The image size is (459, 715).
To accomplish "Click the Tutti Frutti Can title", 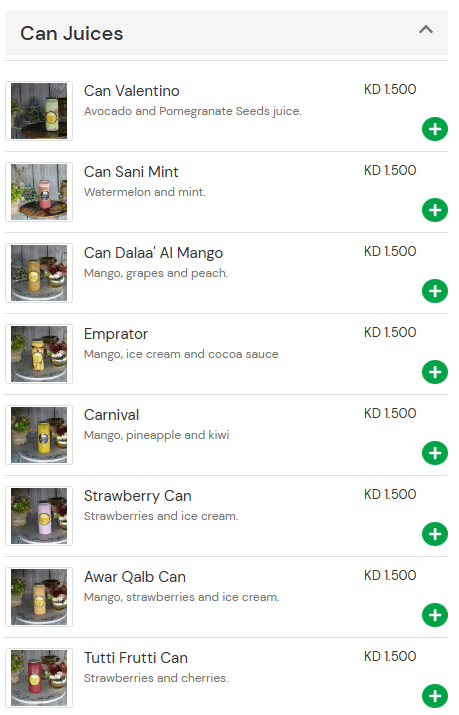I will pyautogui.click(x=136, y=658).
